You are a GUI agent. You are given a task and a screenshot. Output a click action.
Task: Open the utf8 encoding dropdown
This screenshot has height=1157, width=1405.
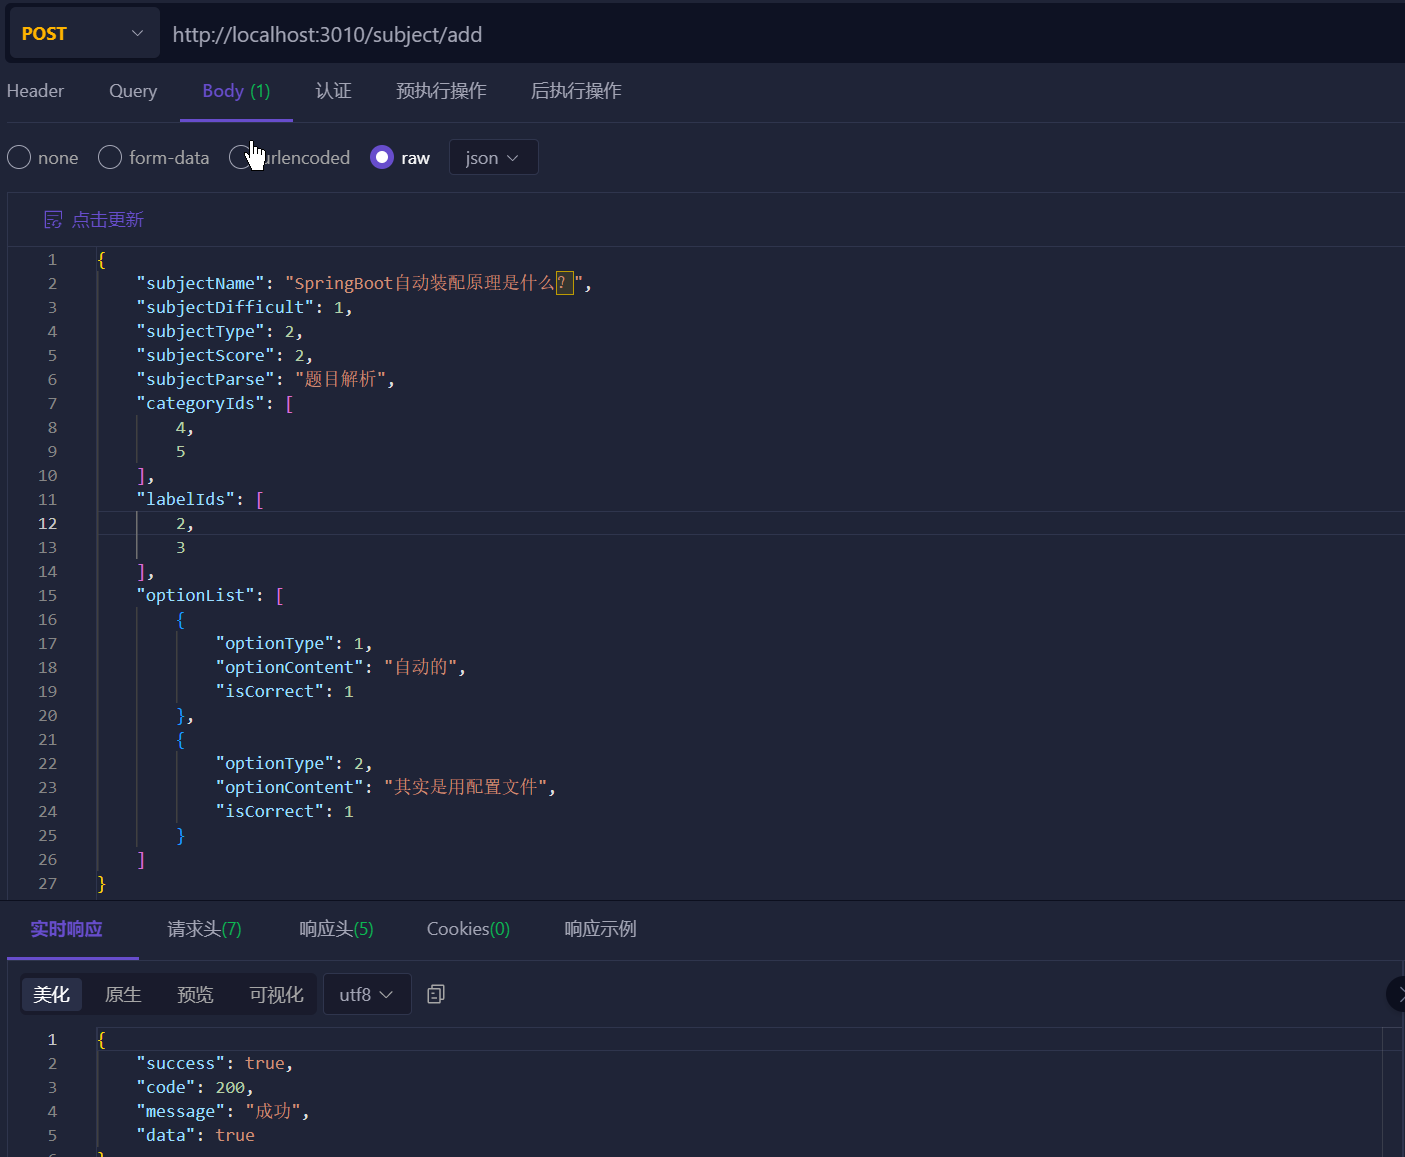pyautogui.click(x=367, y=994)
